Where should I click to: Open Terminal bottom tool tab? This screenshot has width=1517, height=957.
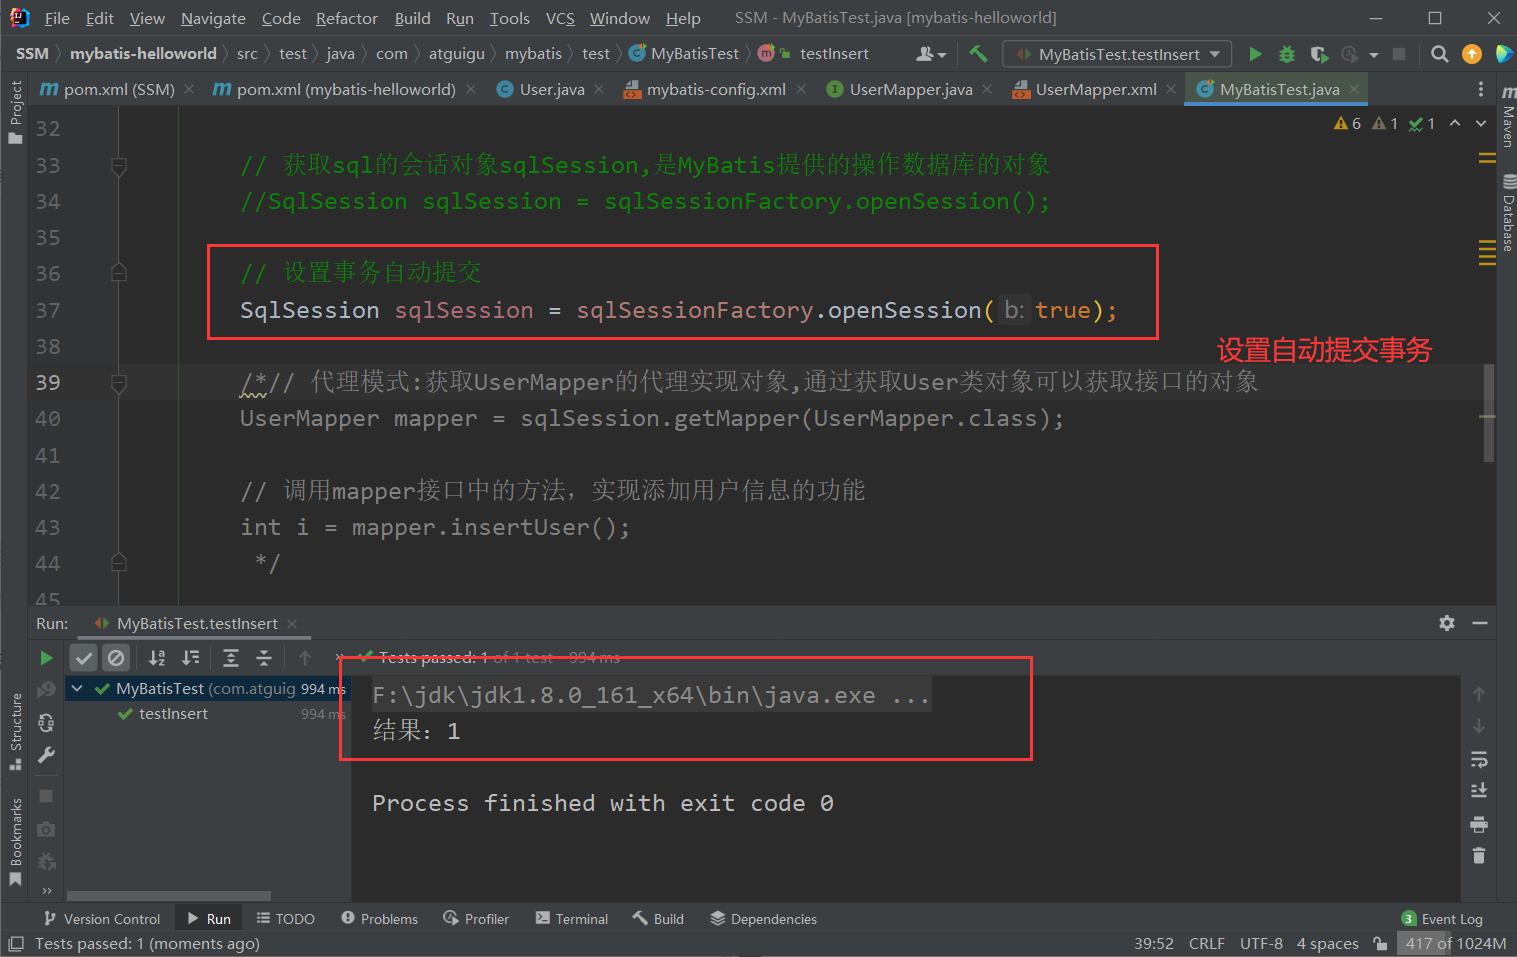(572, 919)
